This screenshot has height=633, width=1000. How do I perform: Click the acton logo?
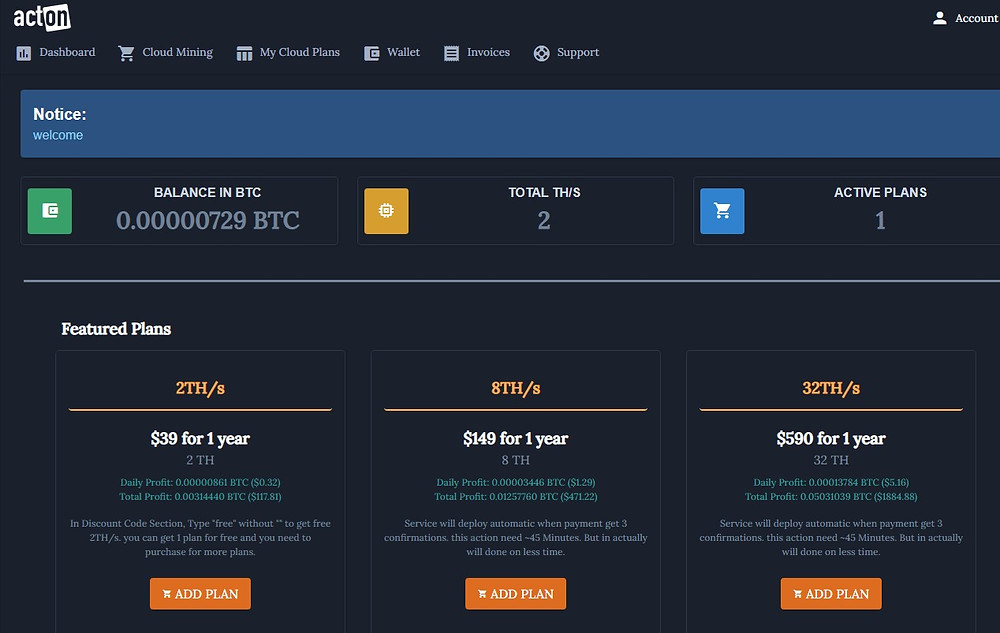42,17
